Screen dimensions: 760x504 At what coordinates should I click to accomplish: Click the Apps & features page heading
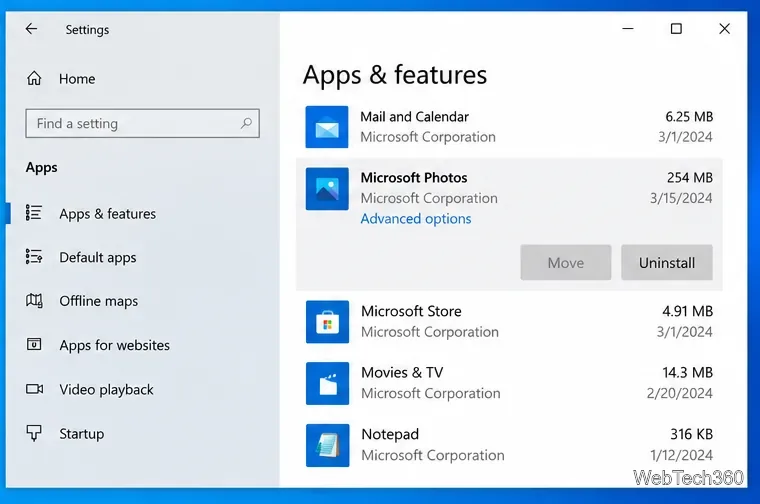395,75
